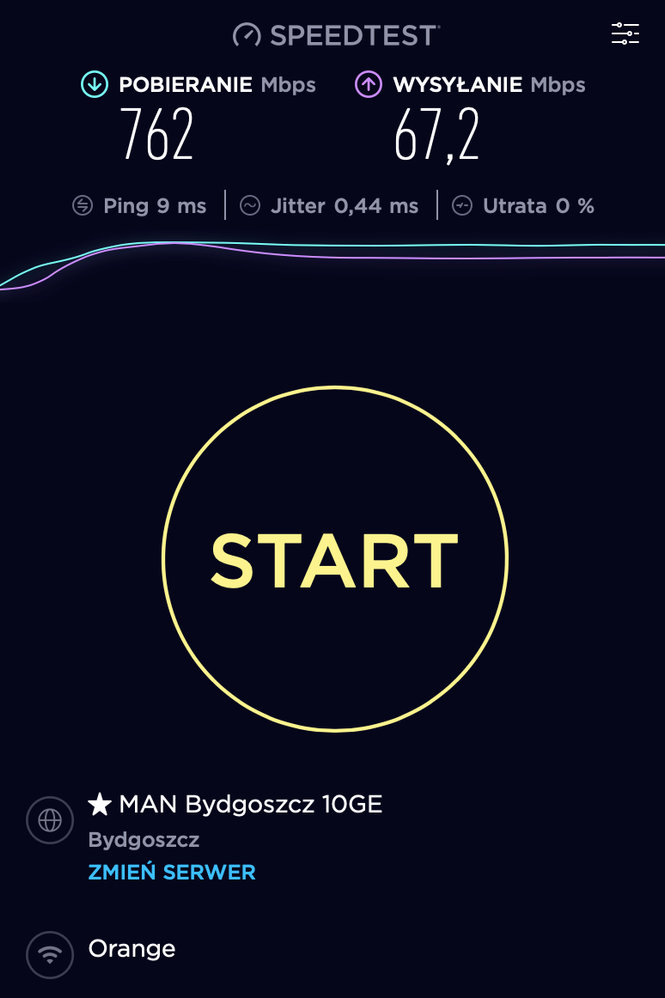Click the packet loss icon beside Utrata
Viewport: 665px width, 998px height.
[462, 206]
